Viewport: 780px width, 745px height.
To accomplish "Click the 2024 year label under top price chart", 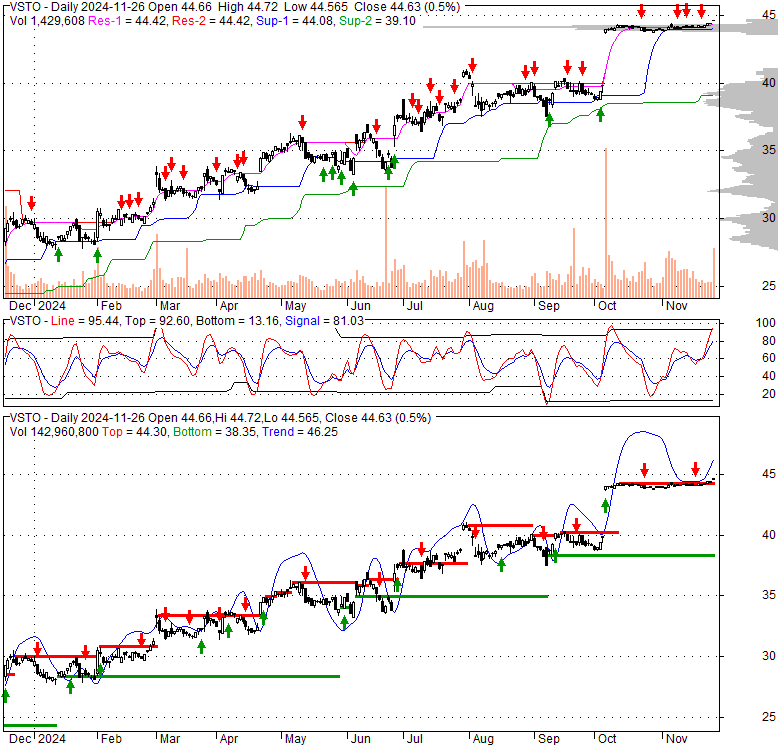I will coord(52,305).
